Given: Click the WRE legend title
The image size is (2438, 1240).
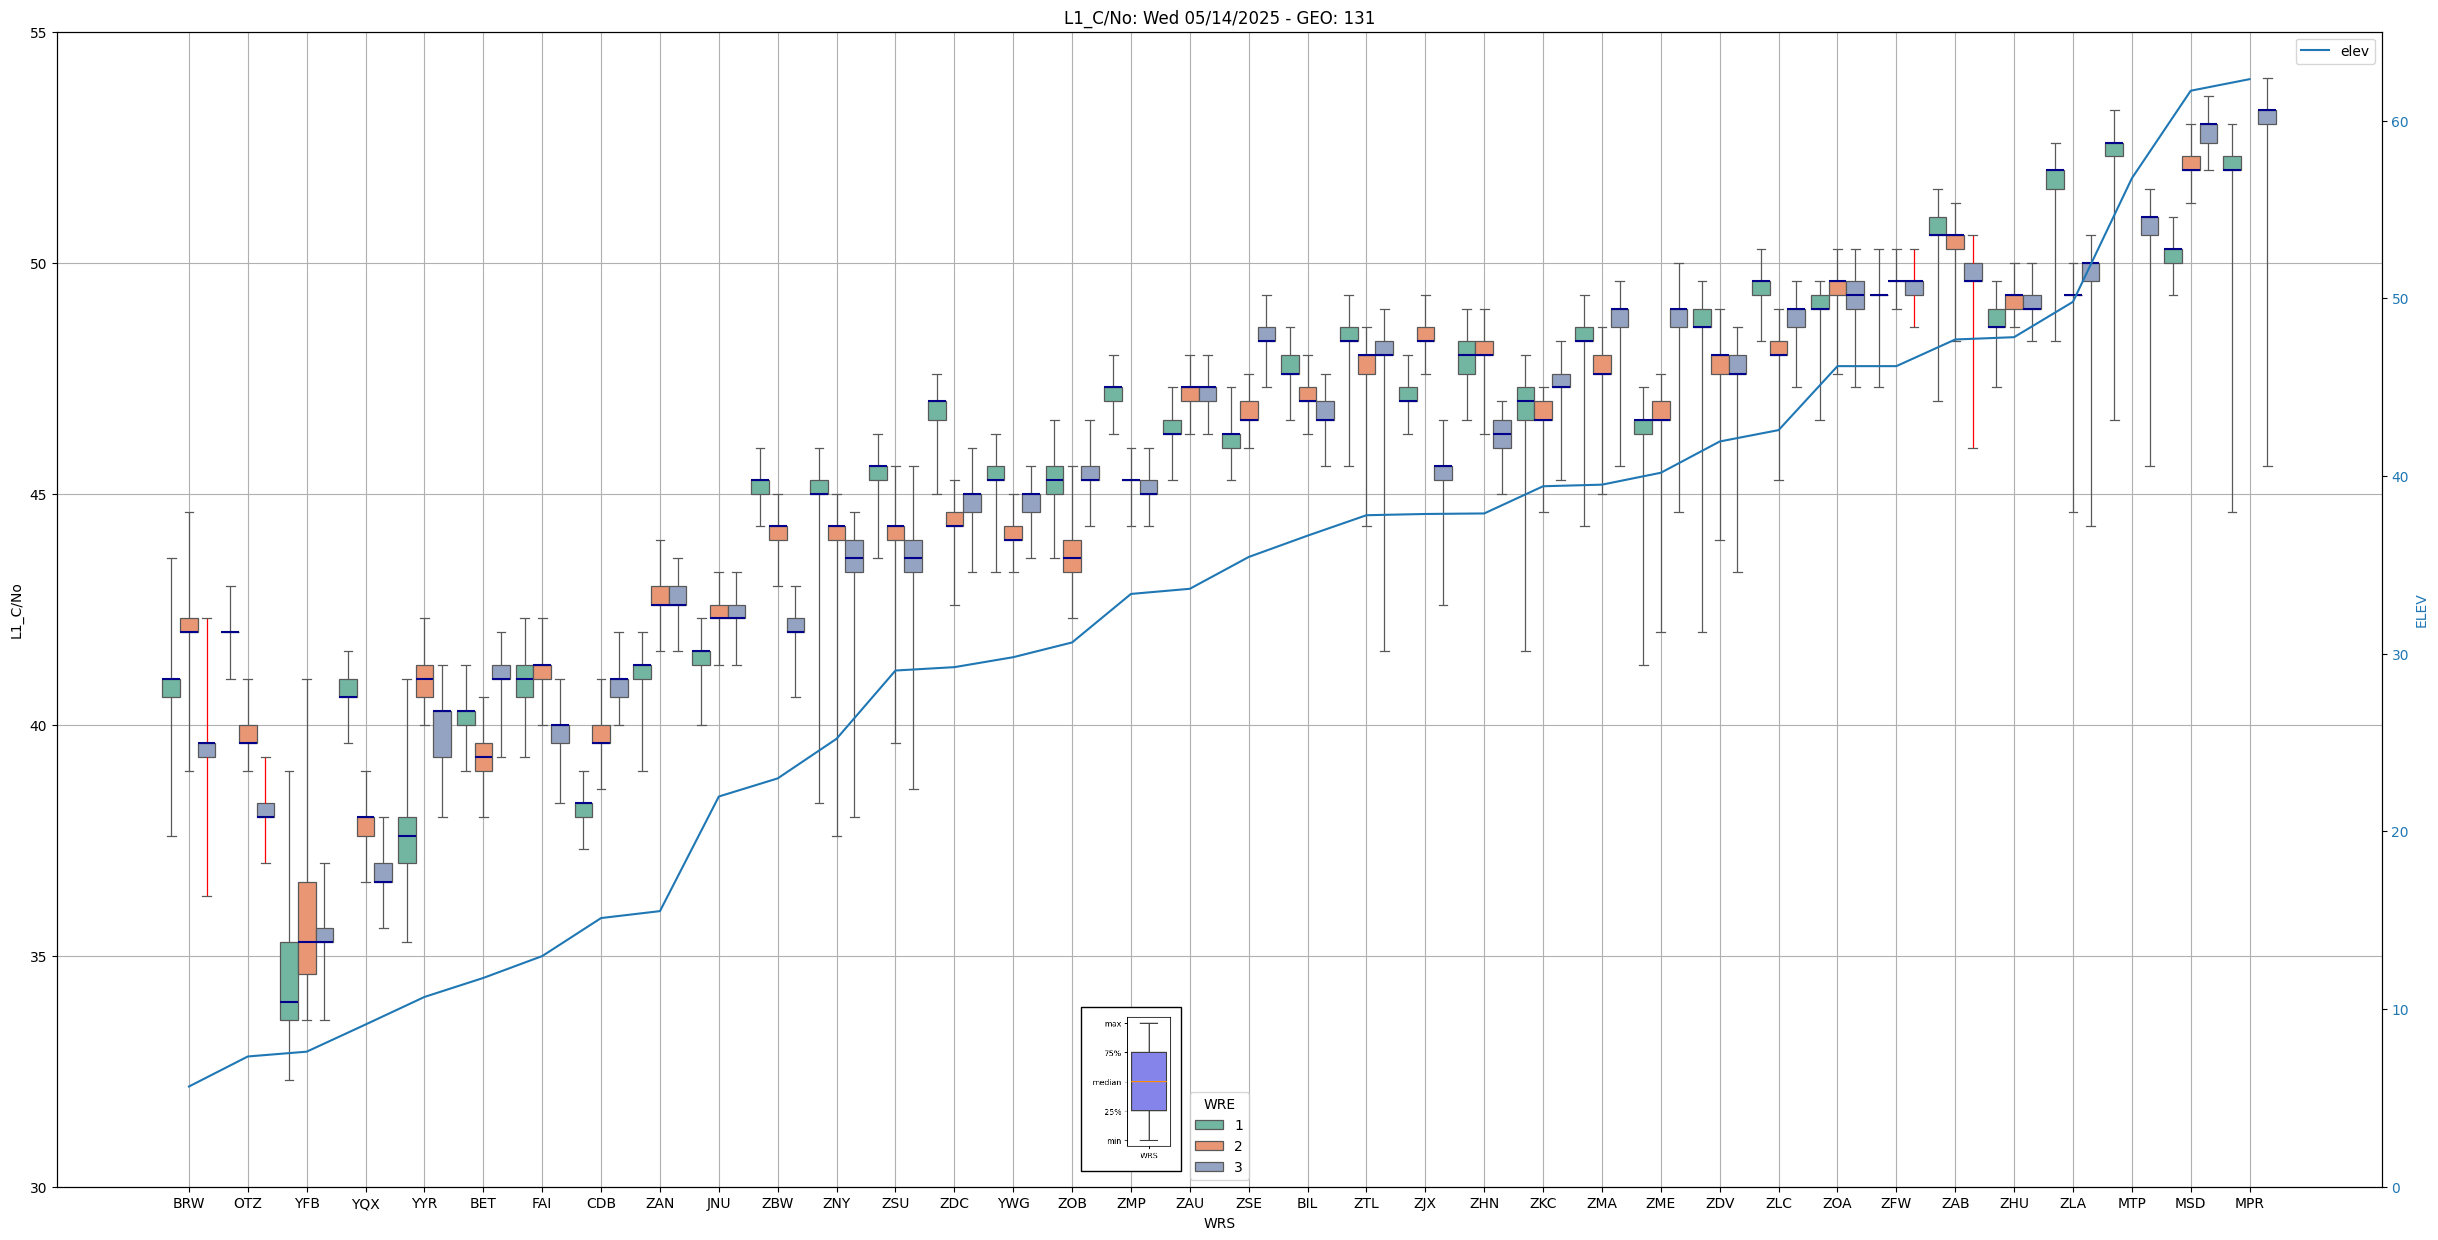Looking at the screenshot, I should coord(1219,1104).
